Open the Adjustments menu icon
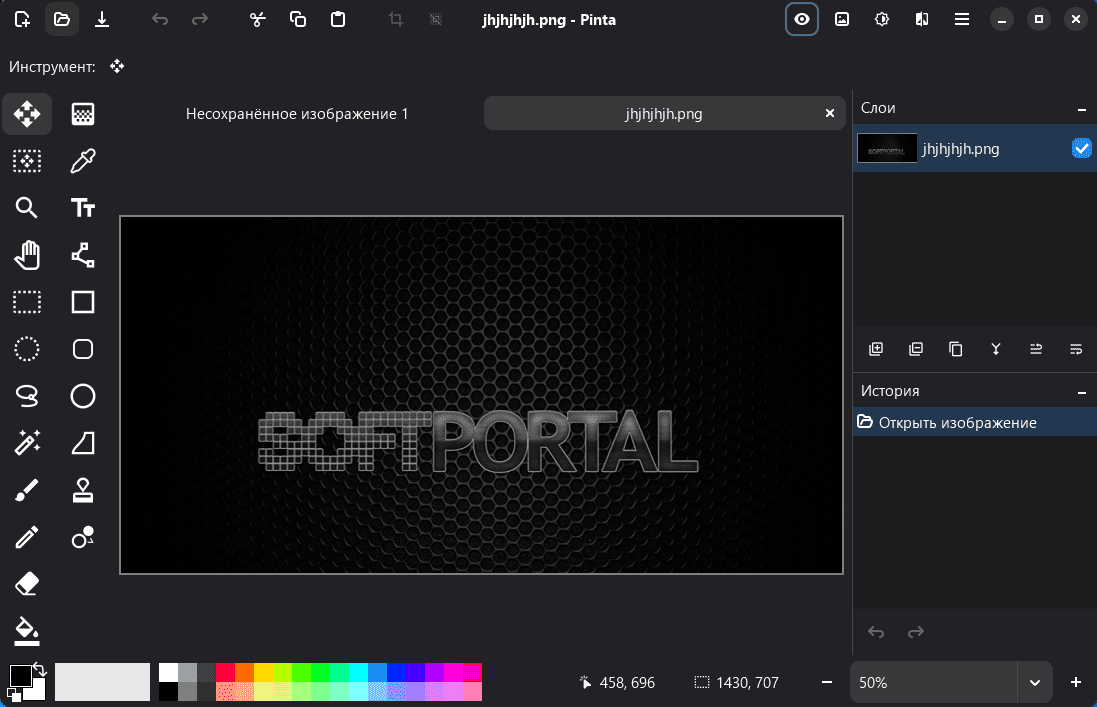1097x707 pixels. tap(882, 20)
